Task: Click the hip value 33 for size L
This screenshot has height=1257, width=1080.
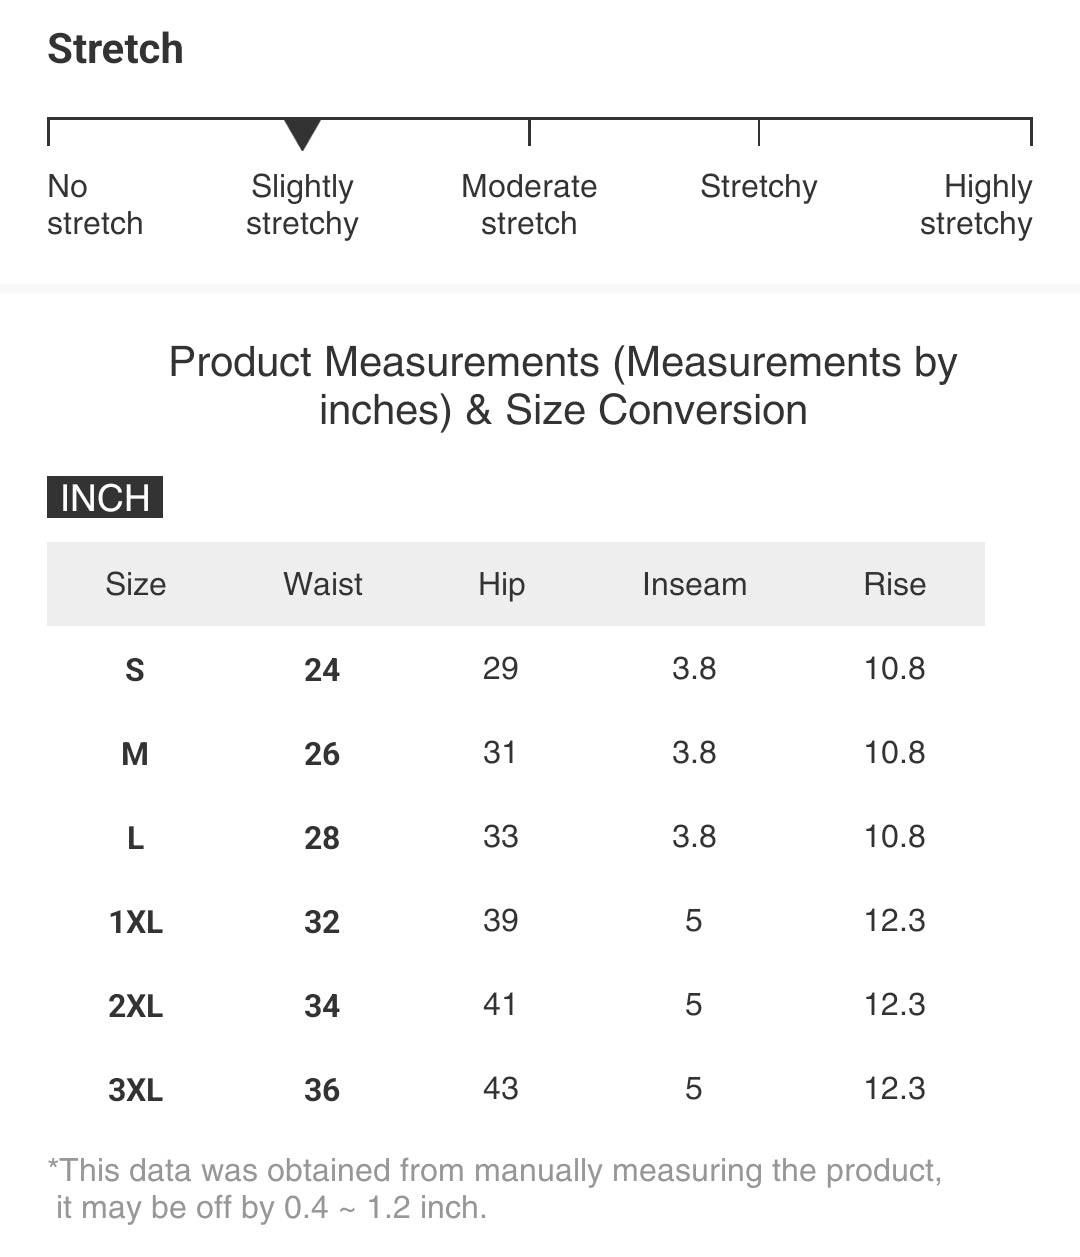Action: click(x=500, y=837)
